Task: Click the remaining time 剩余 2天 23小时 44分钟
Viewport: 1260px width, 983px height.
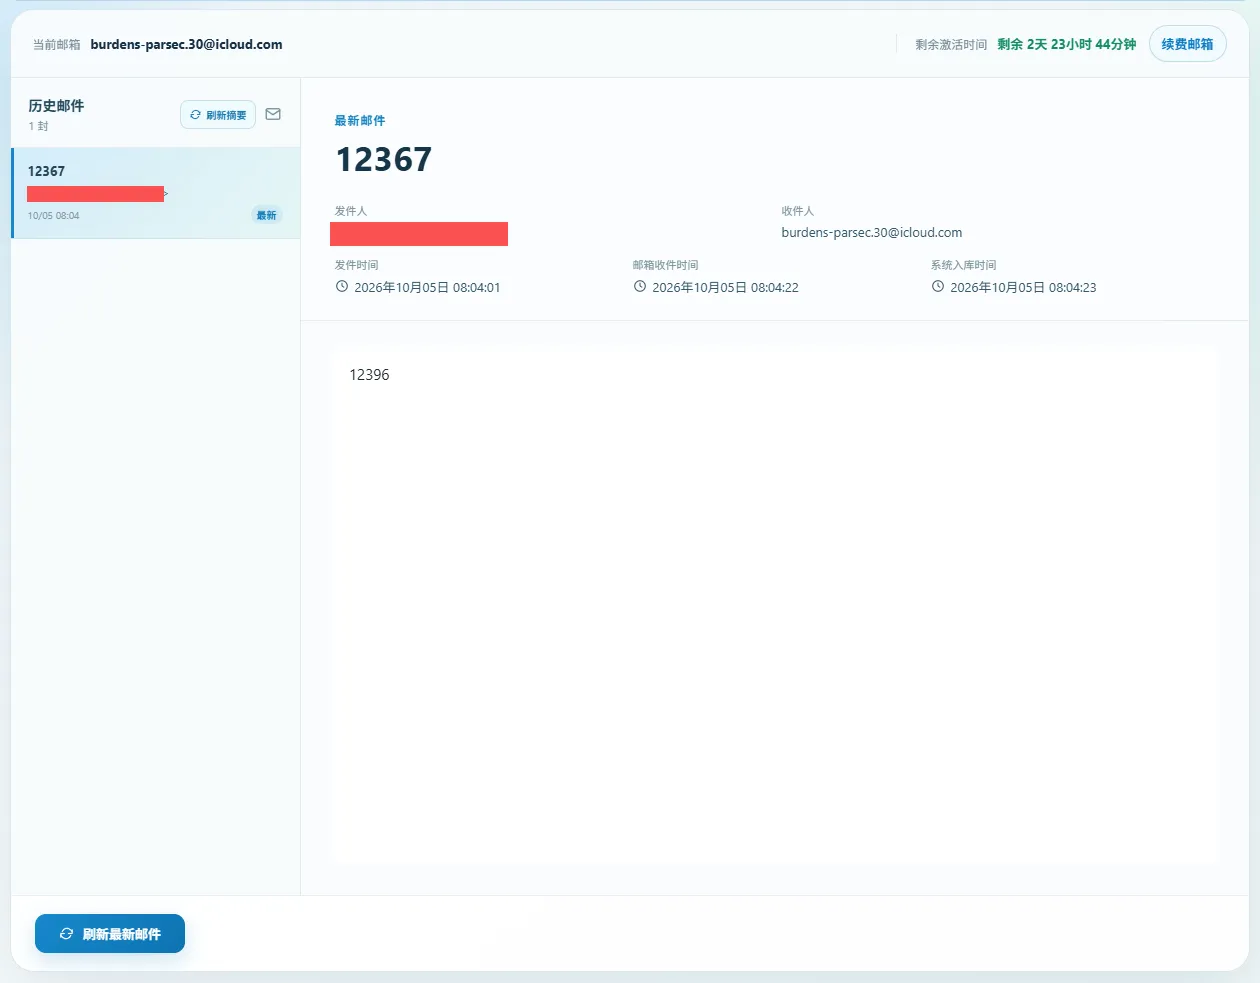Action: click(1067, 44)
